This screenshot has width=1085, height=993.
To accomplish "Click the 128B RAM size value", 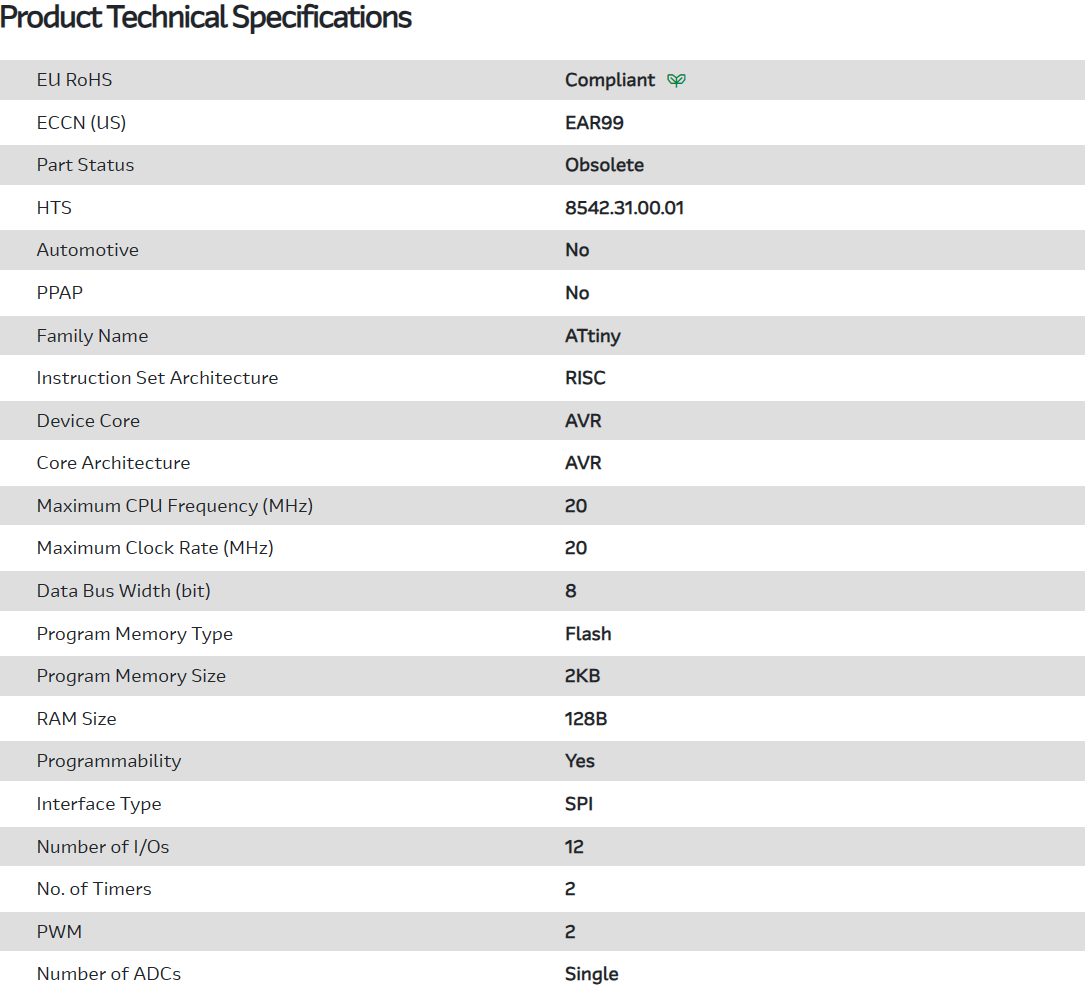I will [x=586, y=719].
